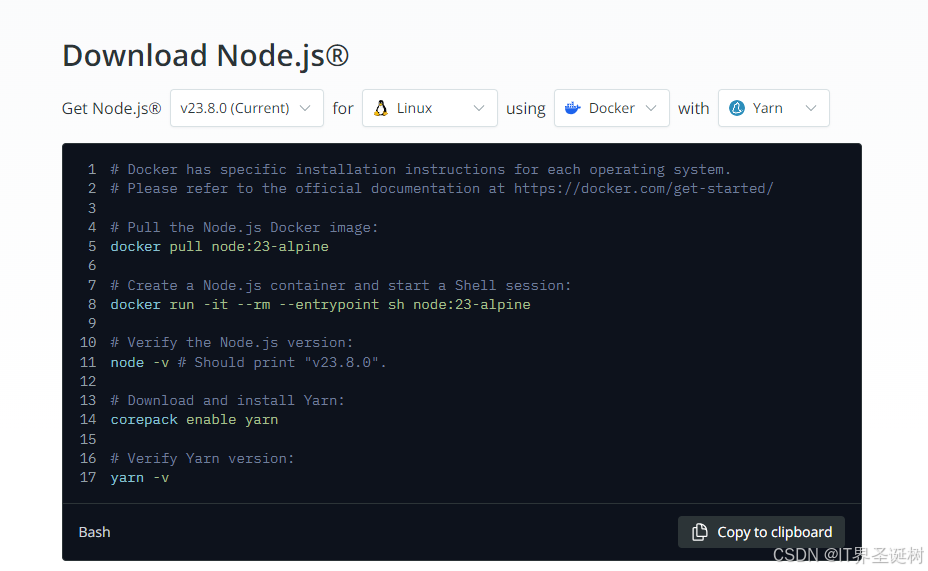This screenshot has width=928, height=571.
Task: Click the "corepack enable yarn" line
Action: tap(194, 420)
